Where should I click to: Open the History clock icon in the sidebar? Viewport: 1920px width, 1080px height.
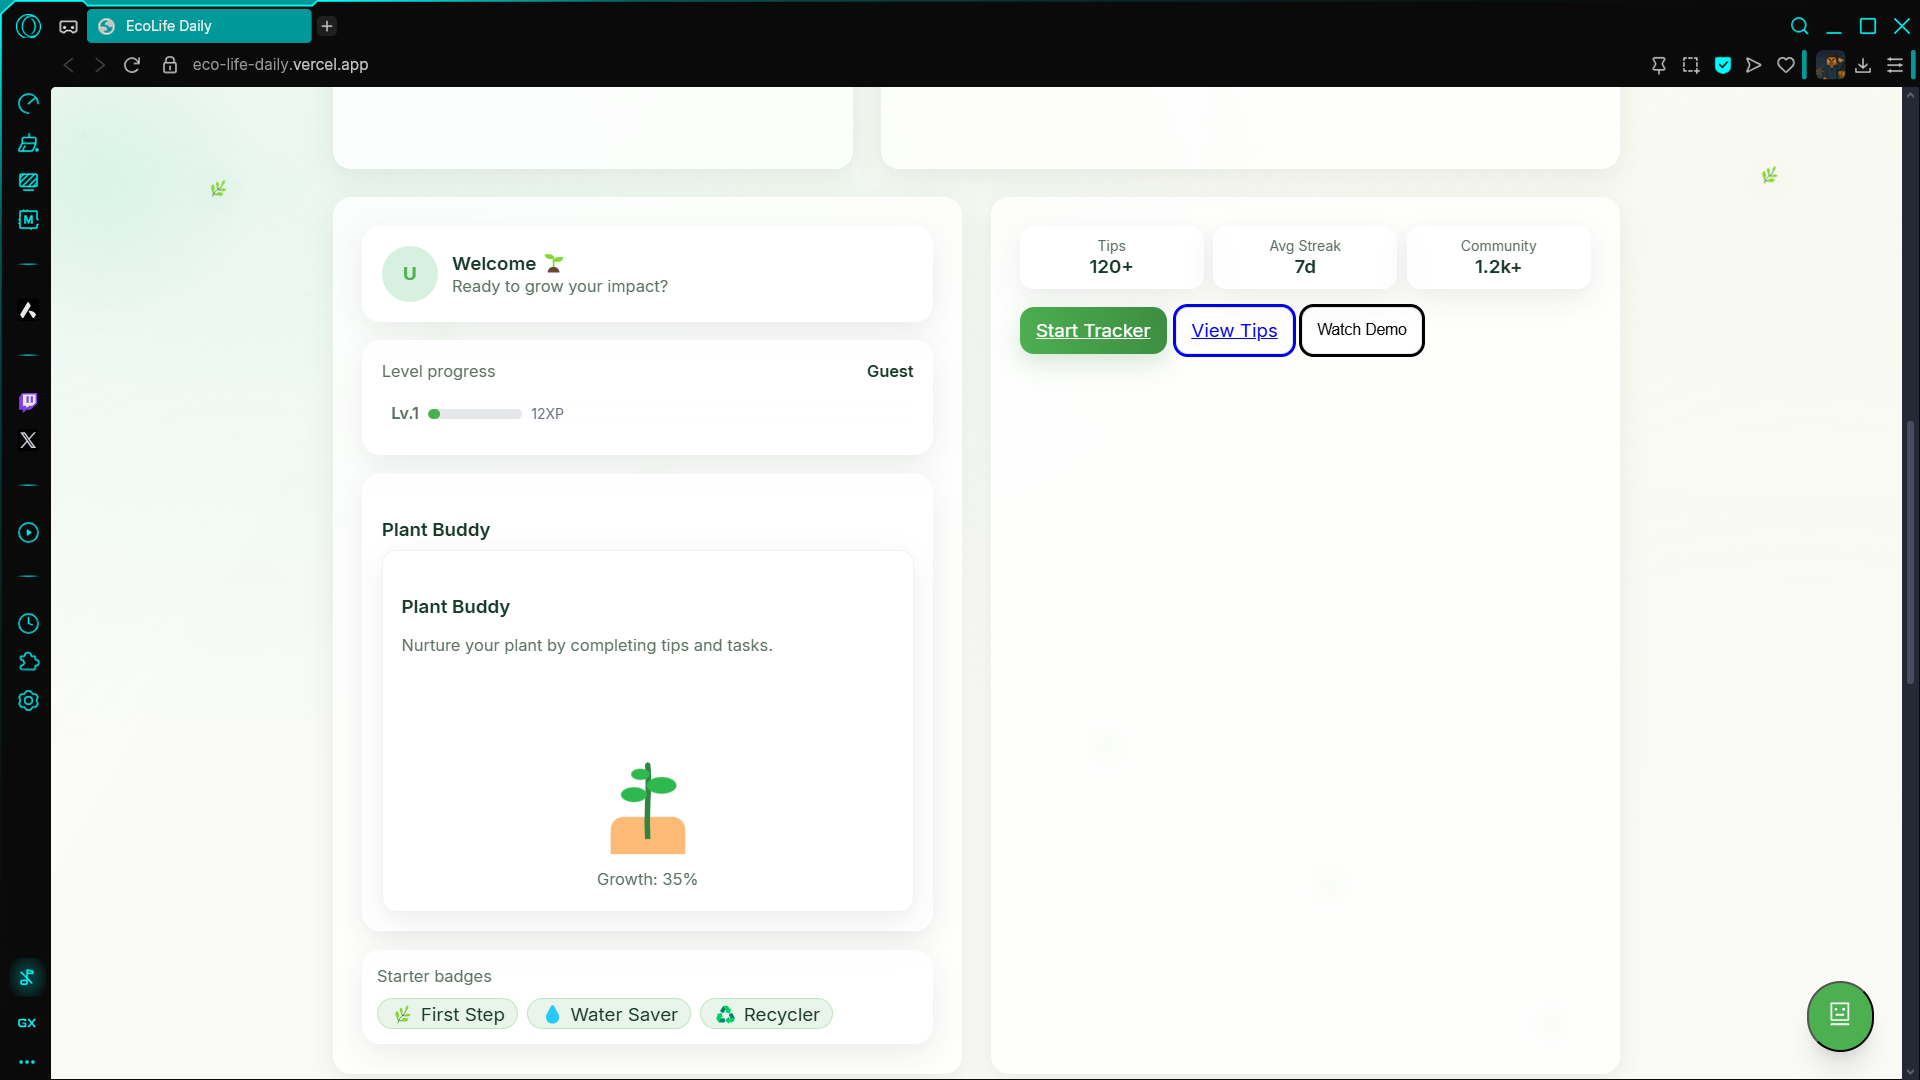28,624
